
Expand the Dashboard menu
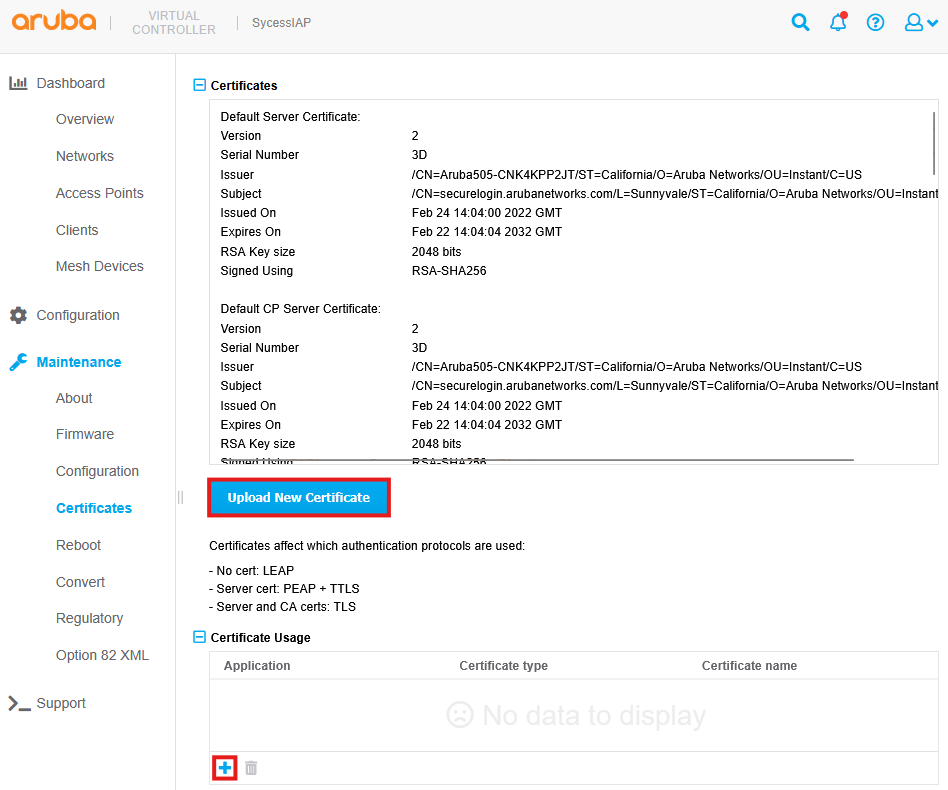point(70,83)
